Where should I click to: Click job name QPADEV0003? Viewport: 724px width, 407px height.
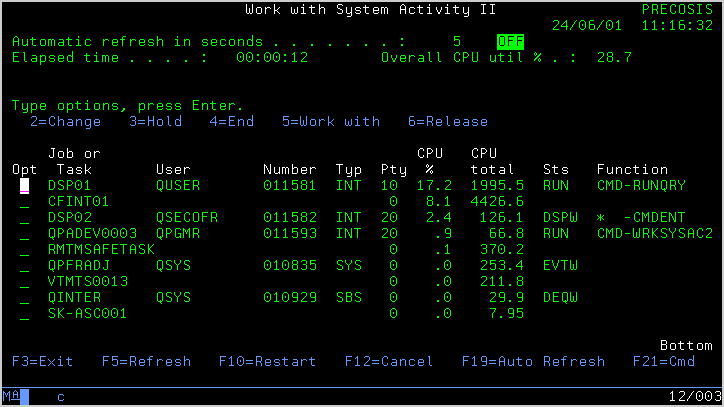92,234
